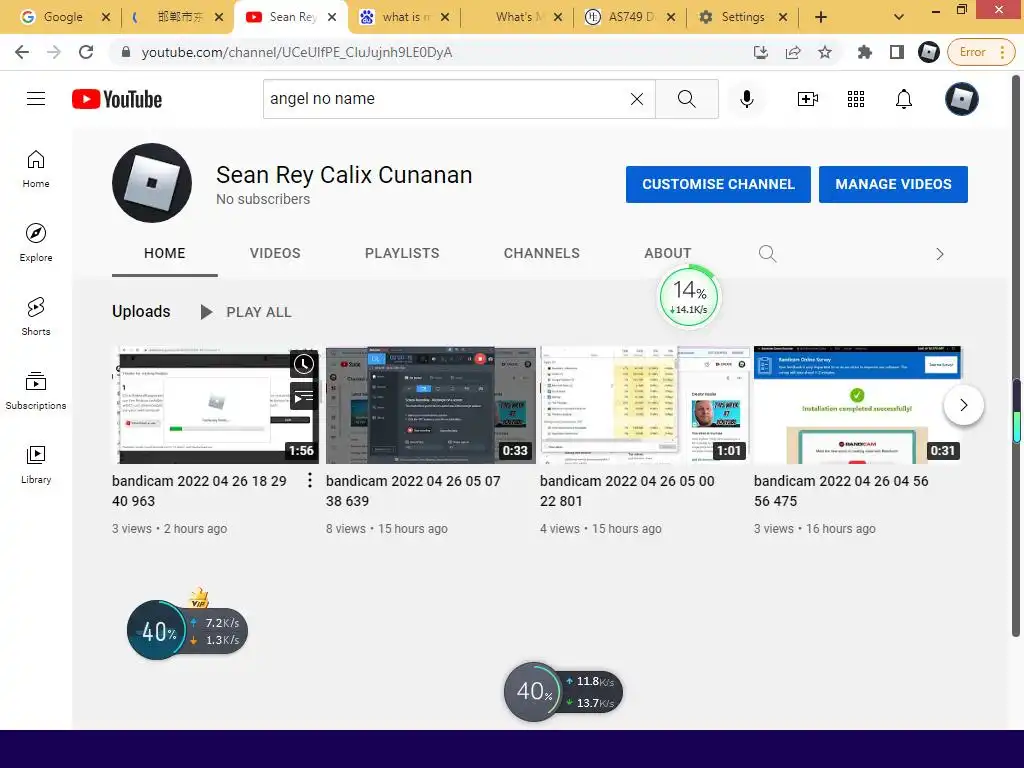This screenshot has height=768, width=1024.
Task: Click PLAY ALL for uploads
Action: (x=246, y=312)
